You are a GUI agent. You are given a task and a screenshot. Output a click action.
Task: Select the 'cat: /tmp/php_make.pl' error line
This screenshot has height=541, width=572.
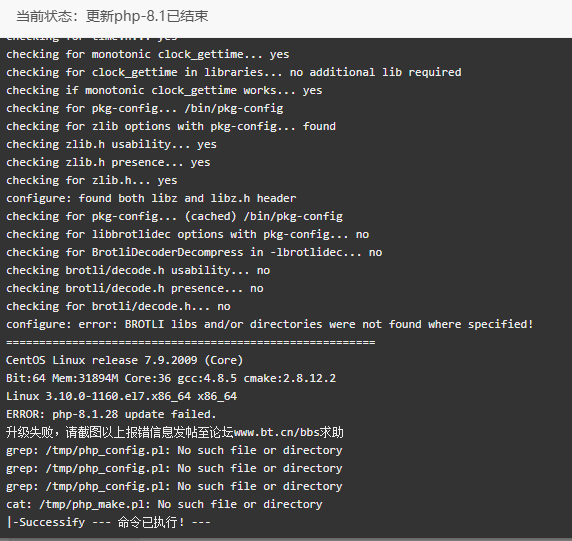(x=164, y=505)
